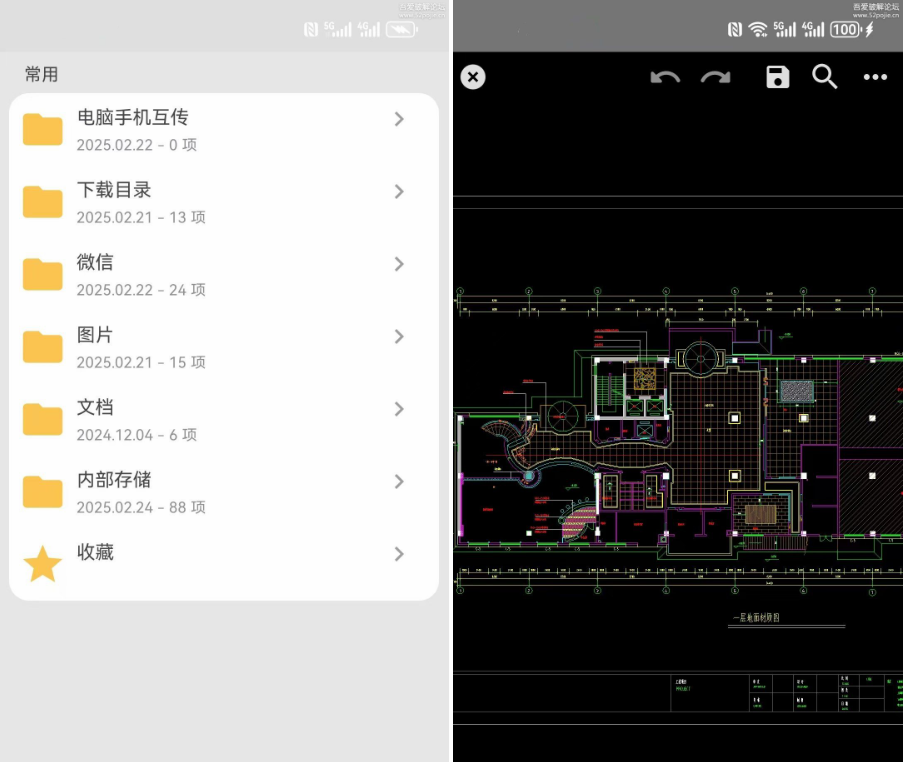Tap the 内部存储 folder icon
Screen dimensions: 905x762
click(x=43, y=492)
